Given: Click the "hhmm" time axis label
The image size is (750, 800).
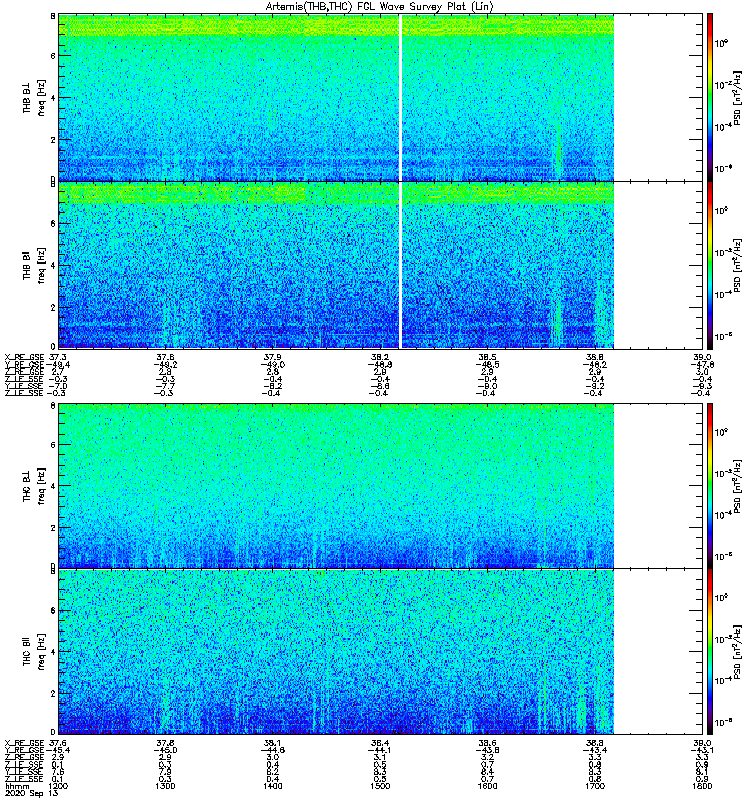Looking at the screenshot, I should click(17, 786).
